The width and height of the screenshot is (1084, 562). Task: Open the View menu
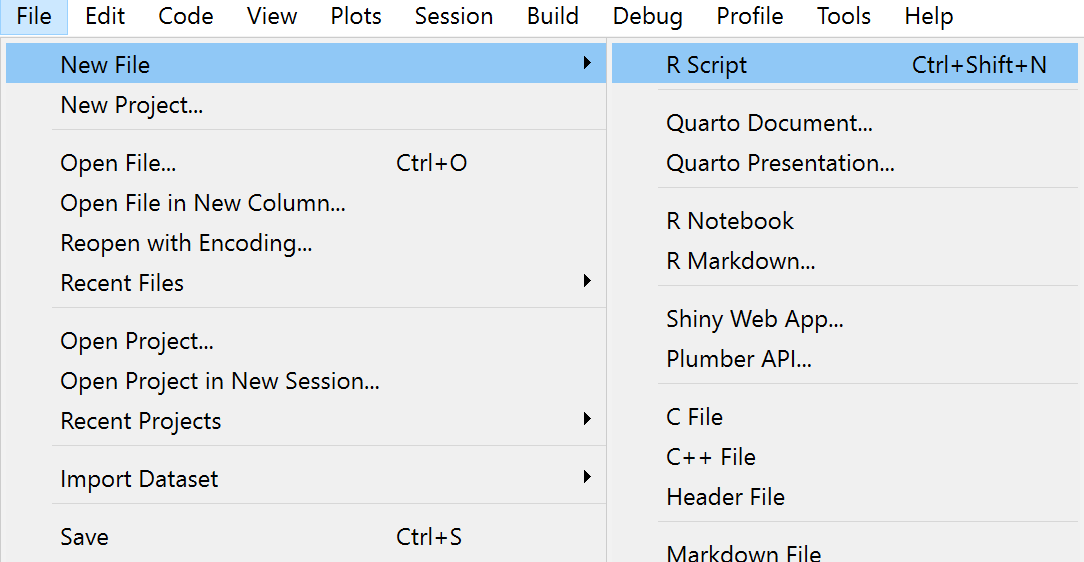tap(272, 17)
